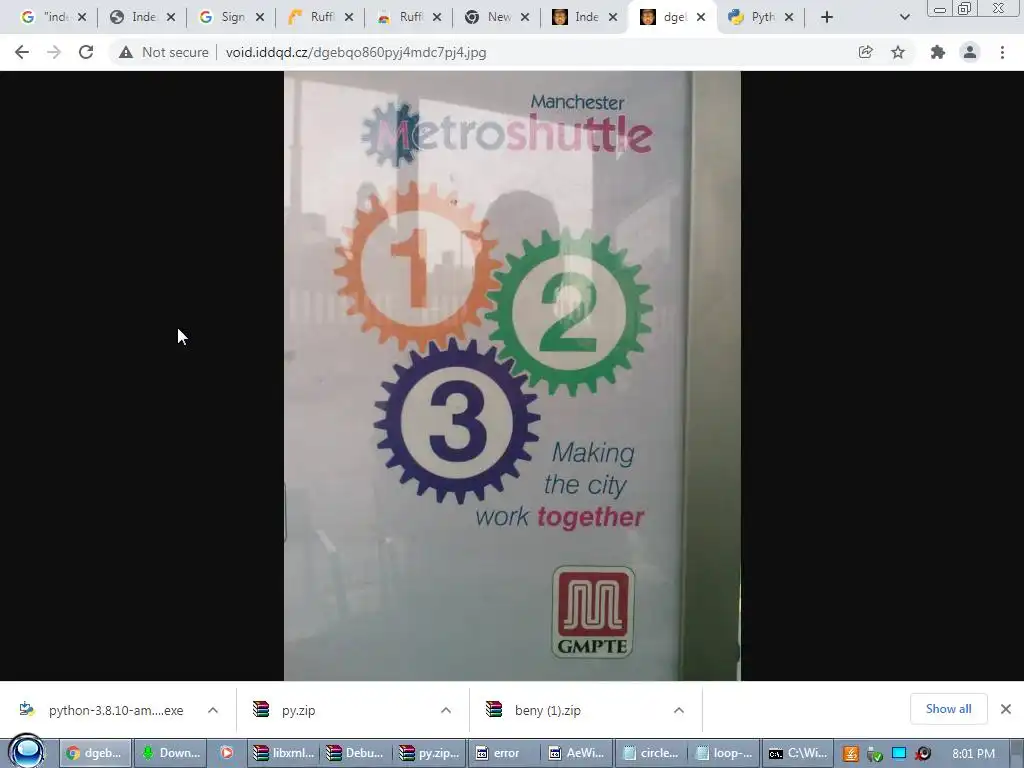Image resolution: width=1024 pixels, height=768 pixels.
Task: Click the address bar URL
Action: click(356, 52)
